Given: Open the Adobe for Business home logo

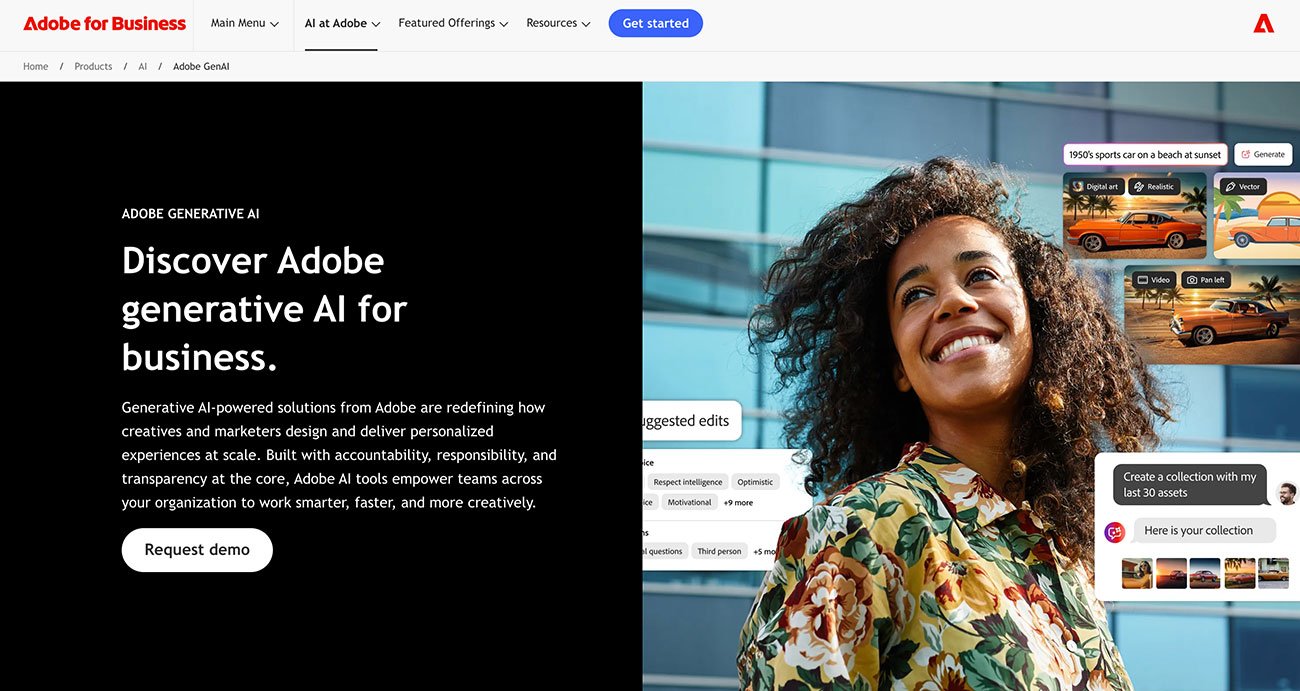Looking at the screenshot, I should [105, 23].
